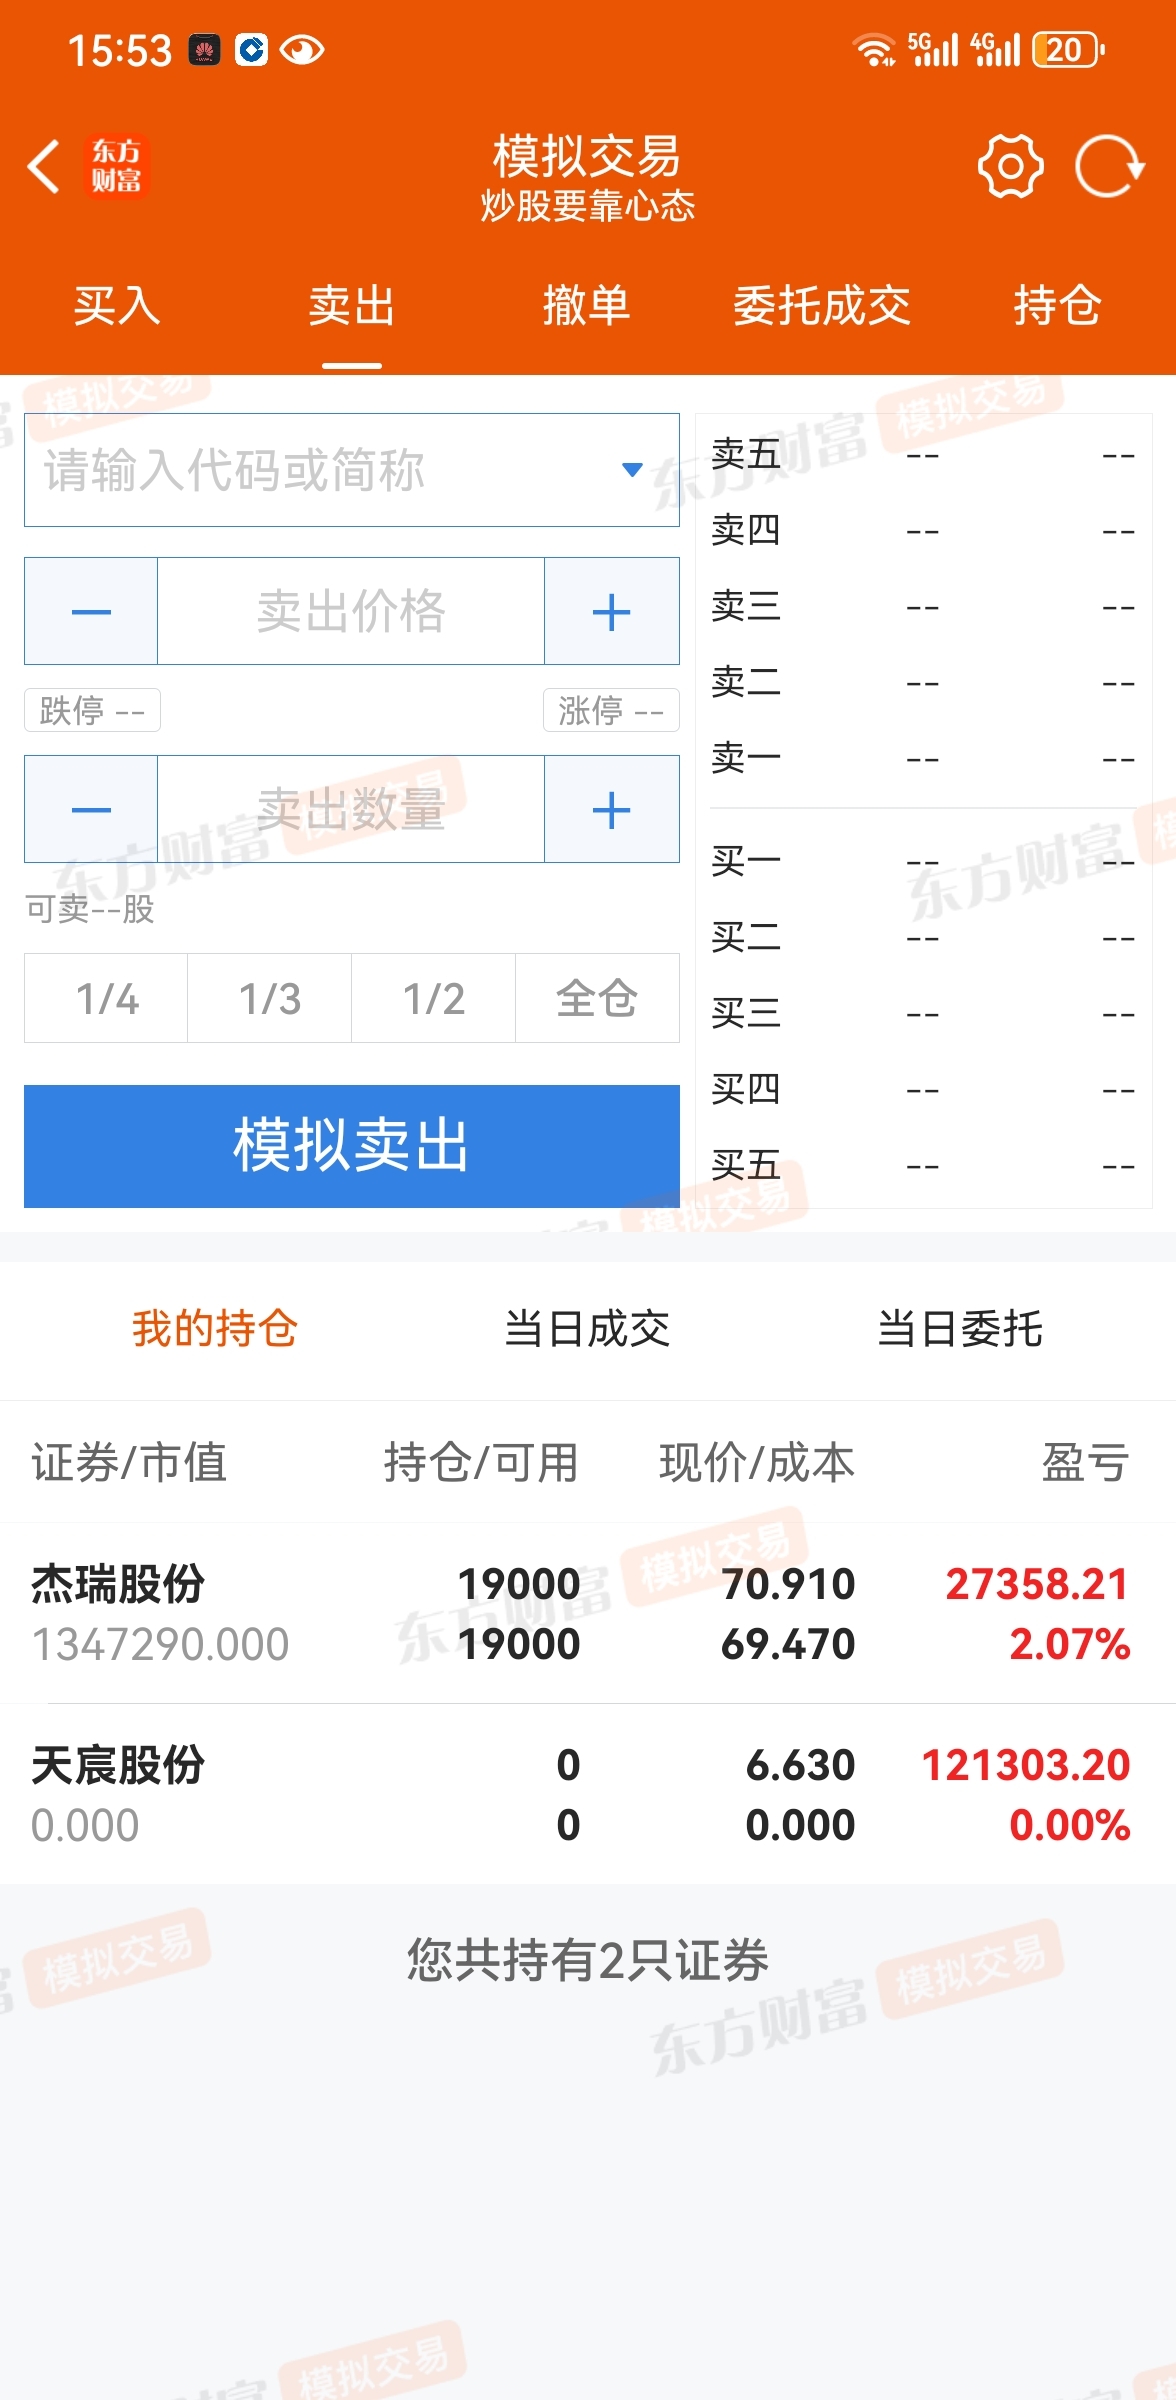The width and height of the screenshot is (1176, 2400).
Task: Tap the 跌停 price chip
Action: pyautogui.click(x=92, y=710)
